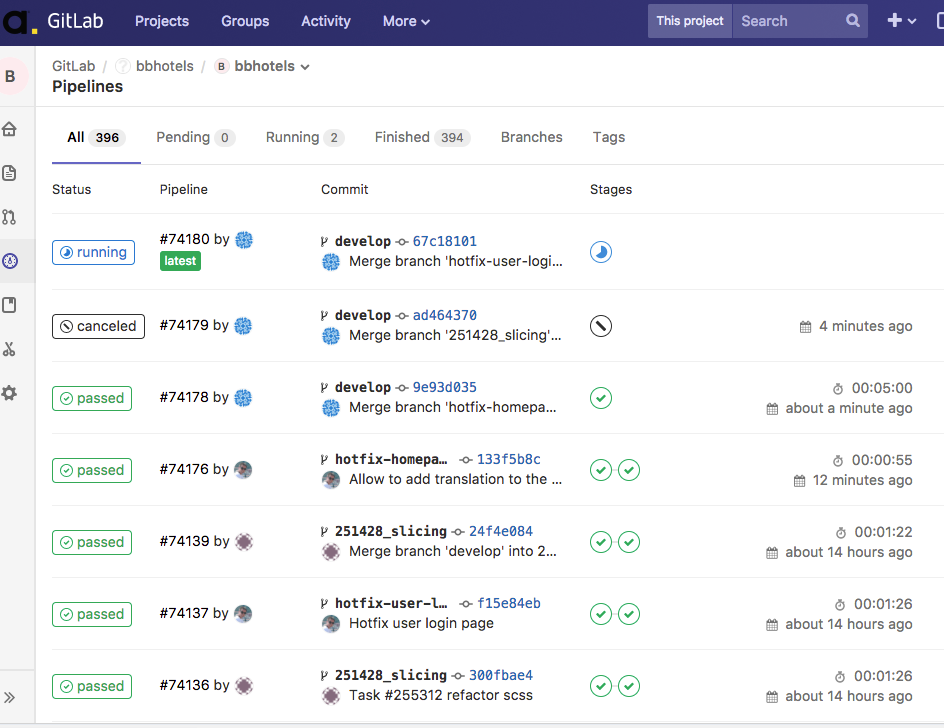Click first passed stage icon of pipeline #74139

(601, 542)
